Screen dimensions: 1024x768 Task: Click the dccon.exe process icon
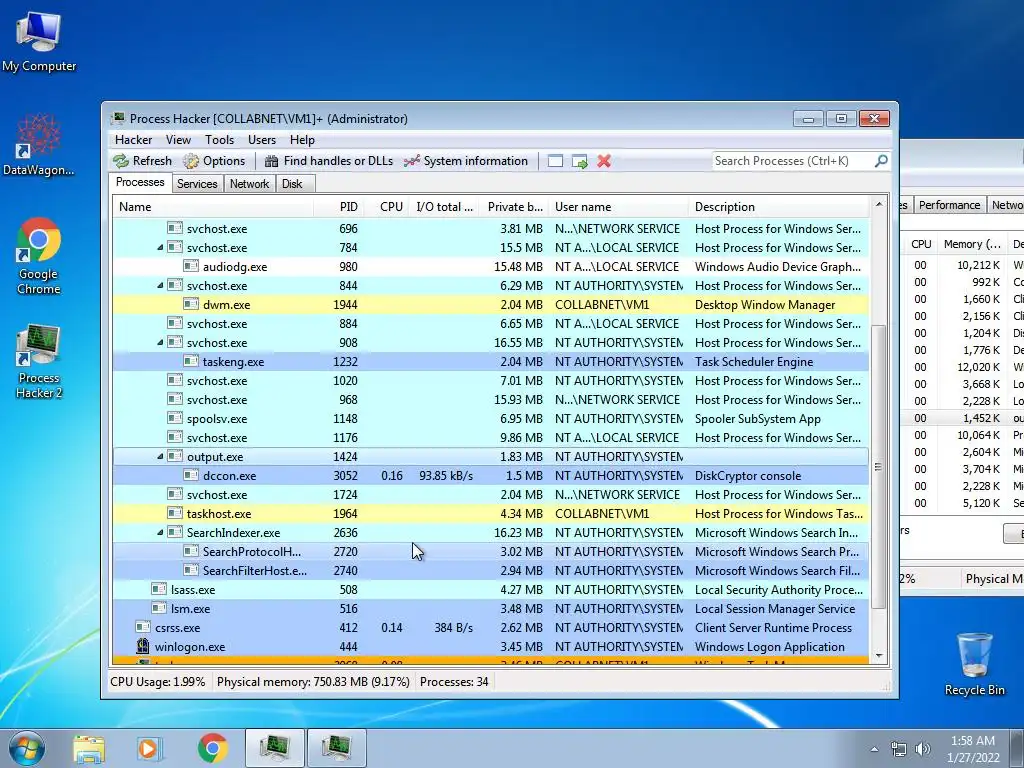191,475
